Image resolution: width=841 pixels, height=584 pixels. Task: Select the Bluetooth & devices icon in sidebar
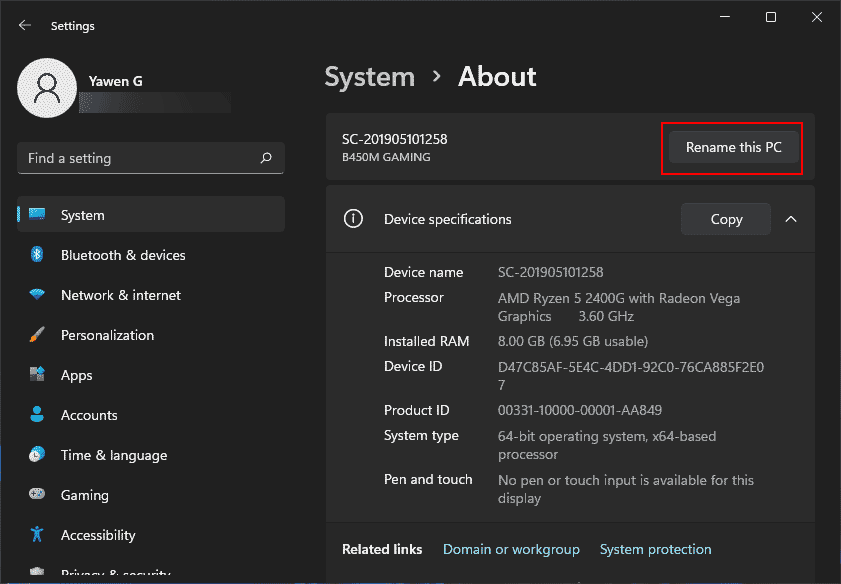click(39, 255)
